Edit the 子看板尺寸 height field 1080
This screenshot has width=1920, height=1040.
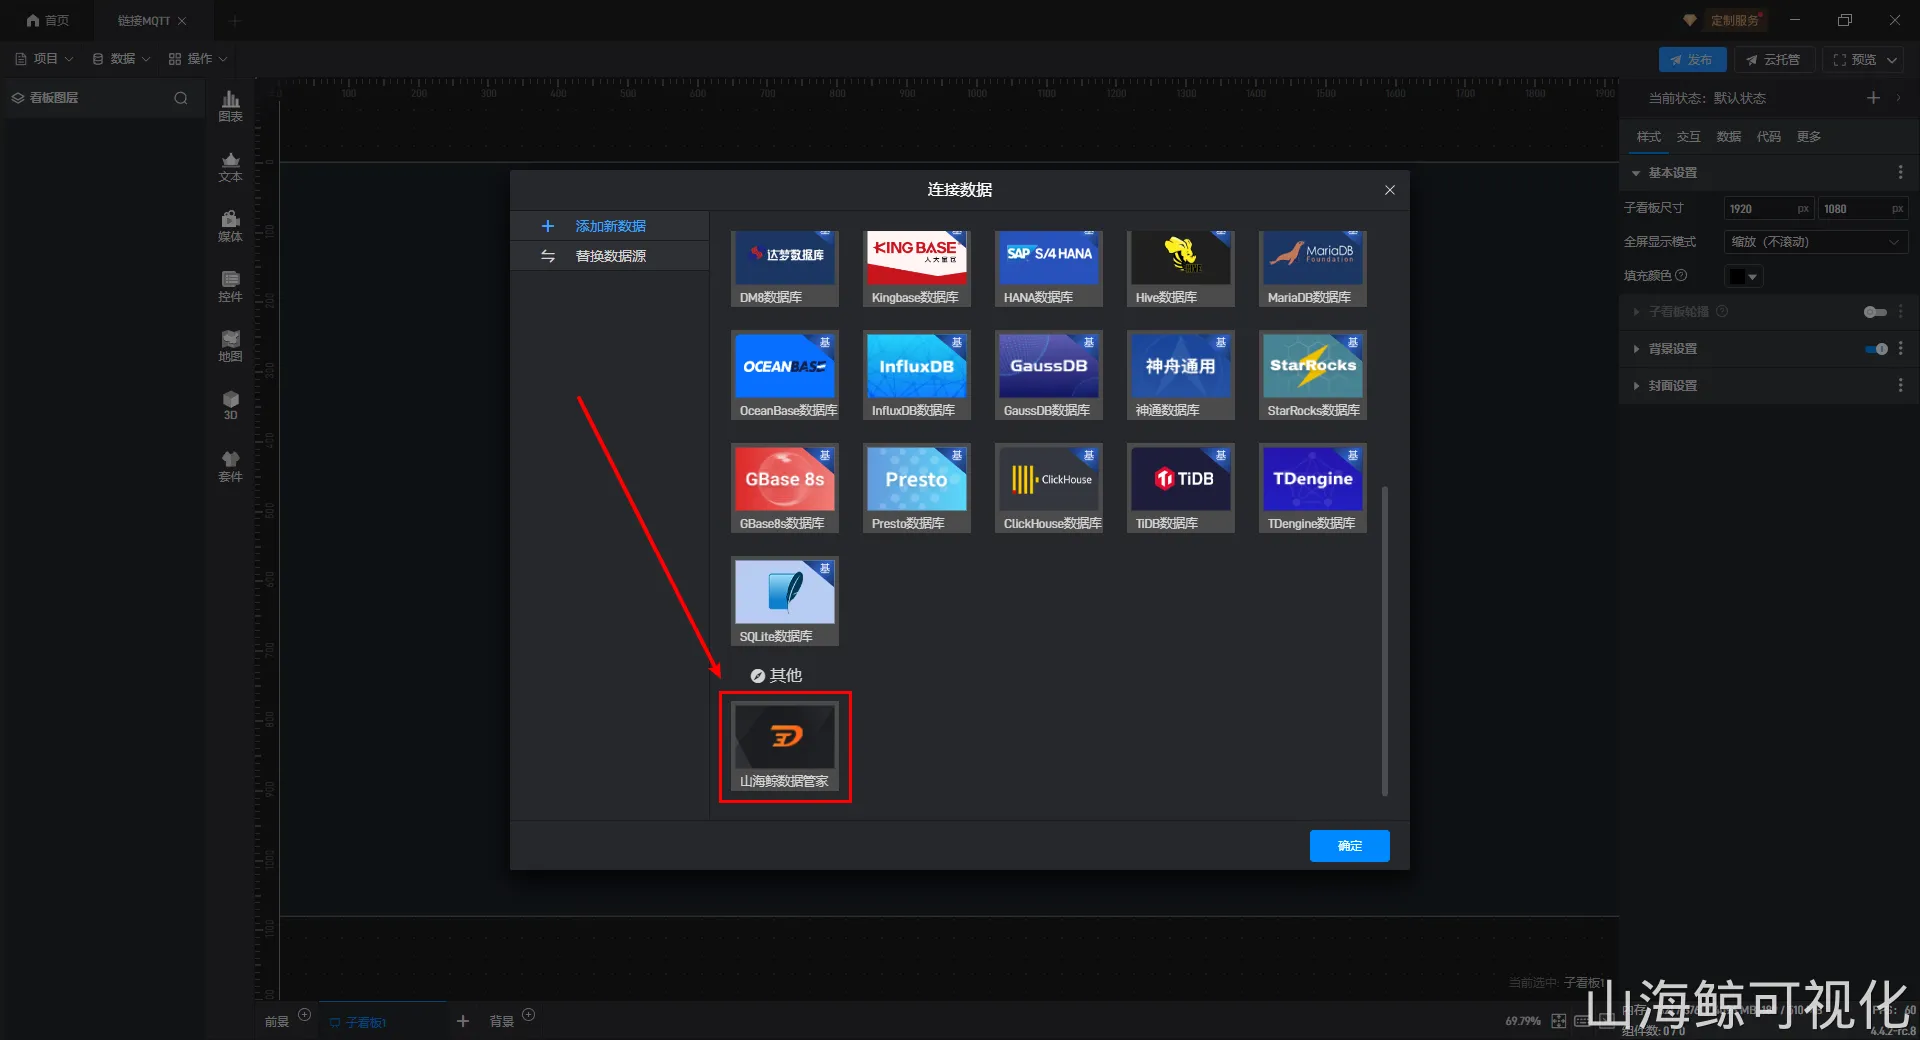(1862, 209)
